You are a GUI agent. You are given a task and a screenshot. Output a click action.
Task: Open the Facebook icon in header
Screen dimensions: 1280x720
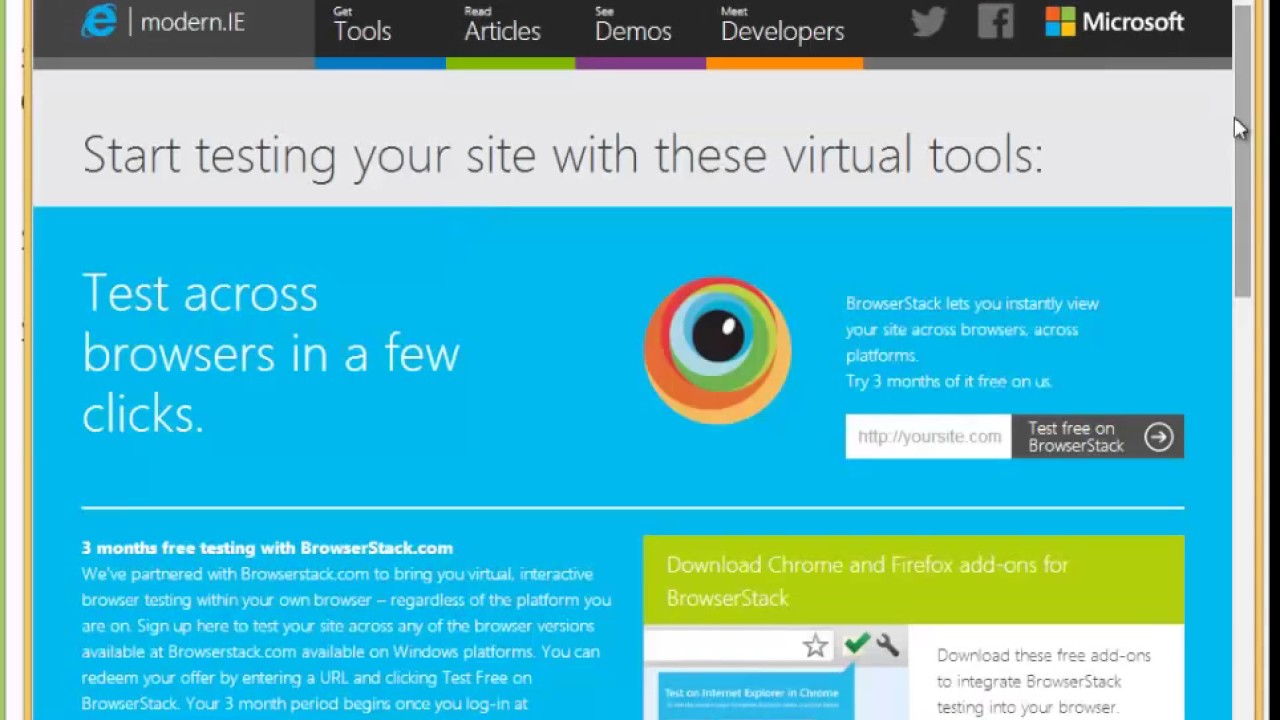coord(995,21)
